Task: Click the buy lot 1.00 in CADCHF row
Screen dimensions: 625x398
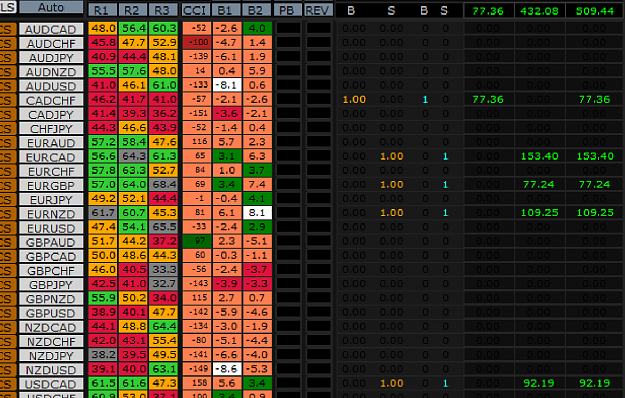Action: click(x=354, y=99)
